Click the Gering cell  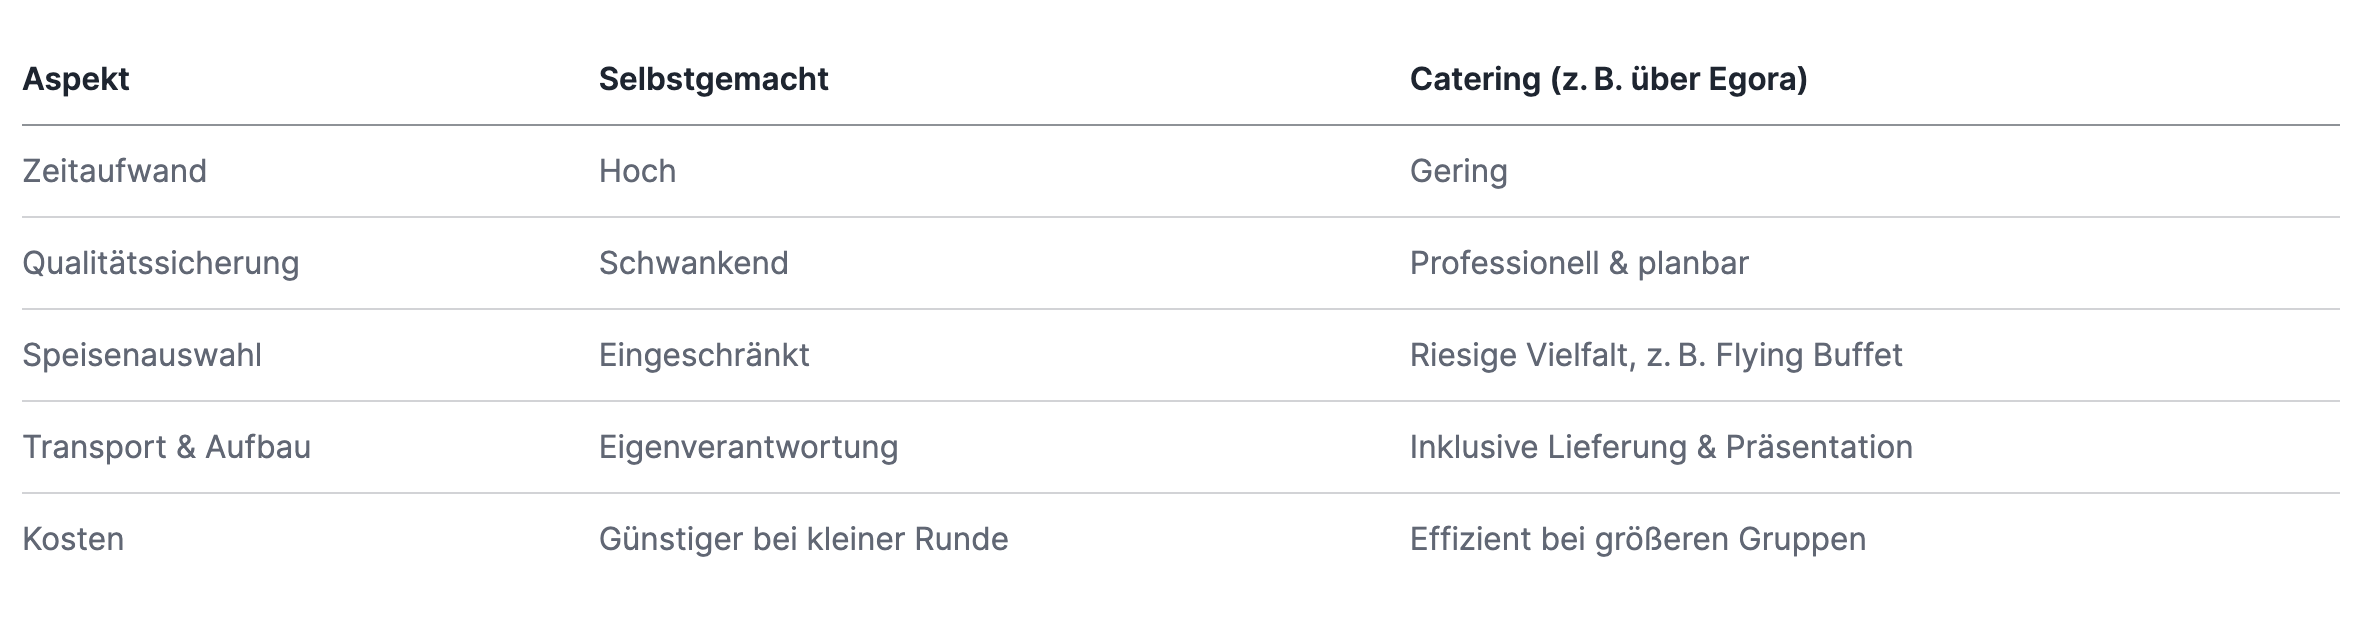[1458, 172]
